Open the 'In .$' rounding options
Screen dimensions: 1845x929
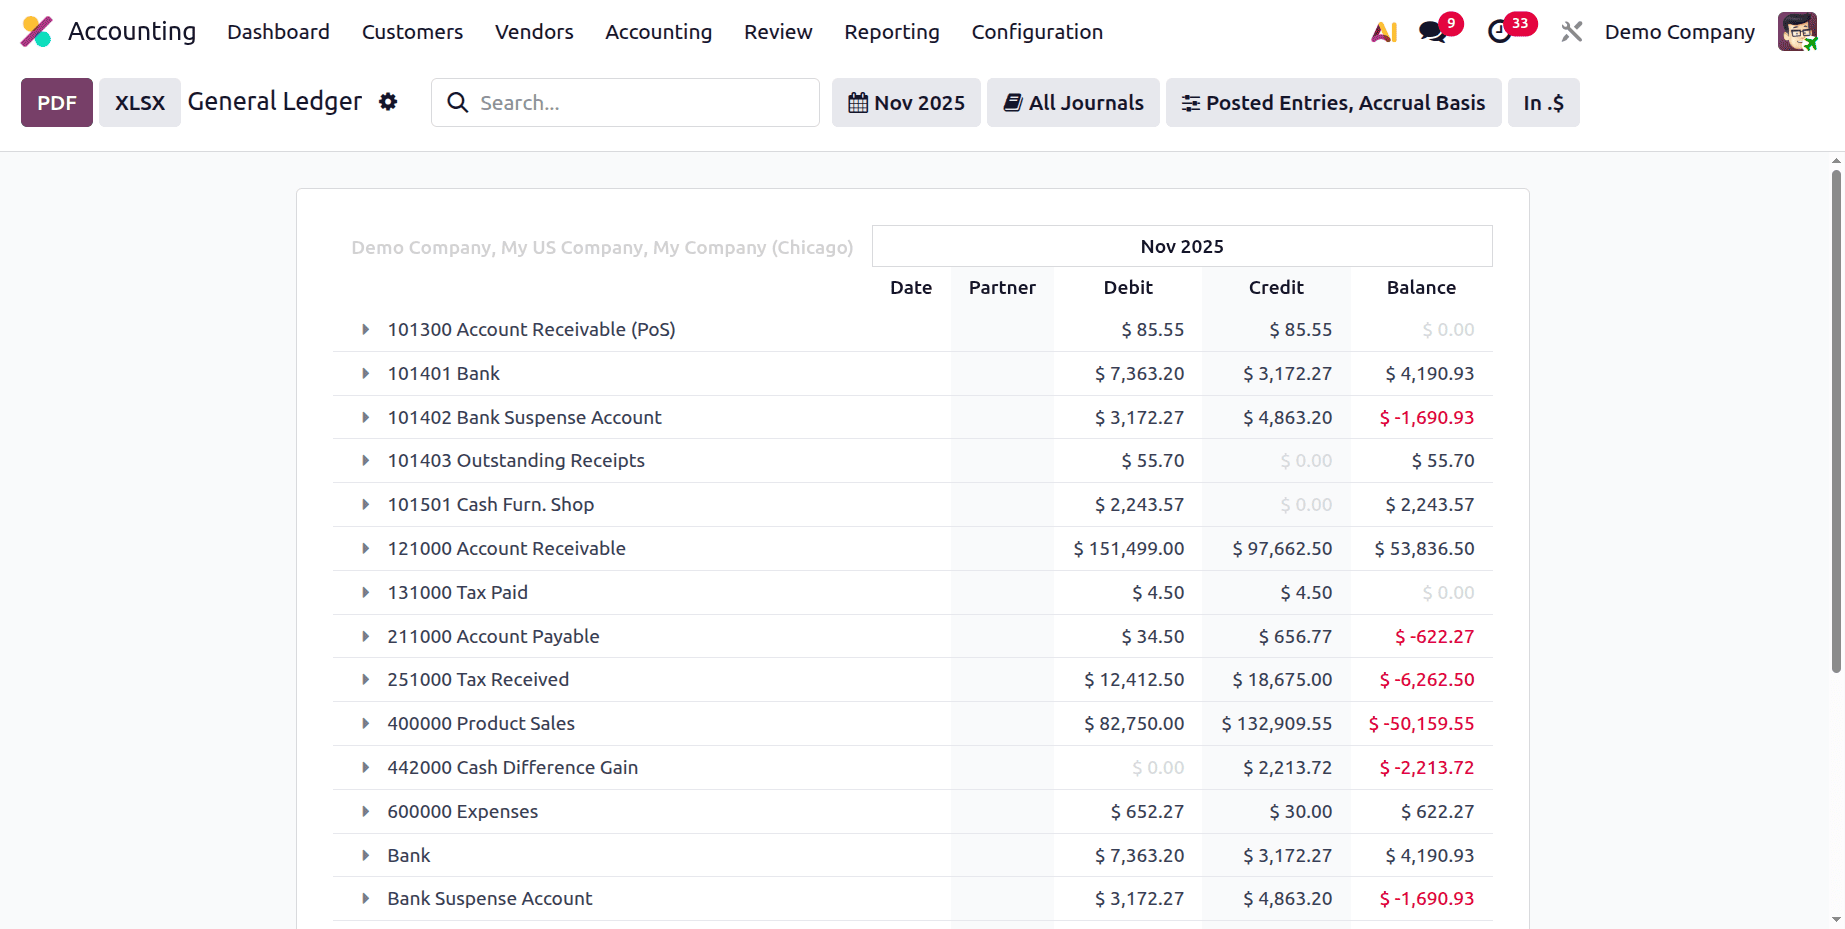(x=1543, y=103)
